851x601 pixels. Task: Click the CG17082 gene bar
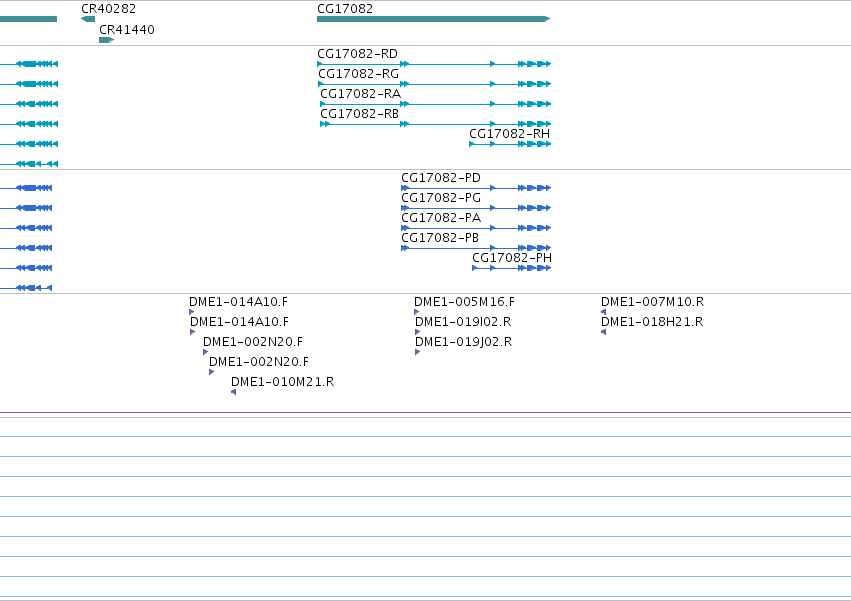(x=434, y=19)
